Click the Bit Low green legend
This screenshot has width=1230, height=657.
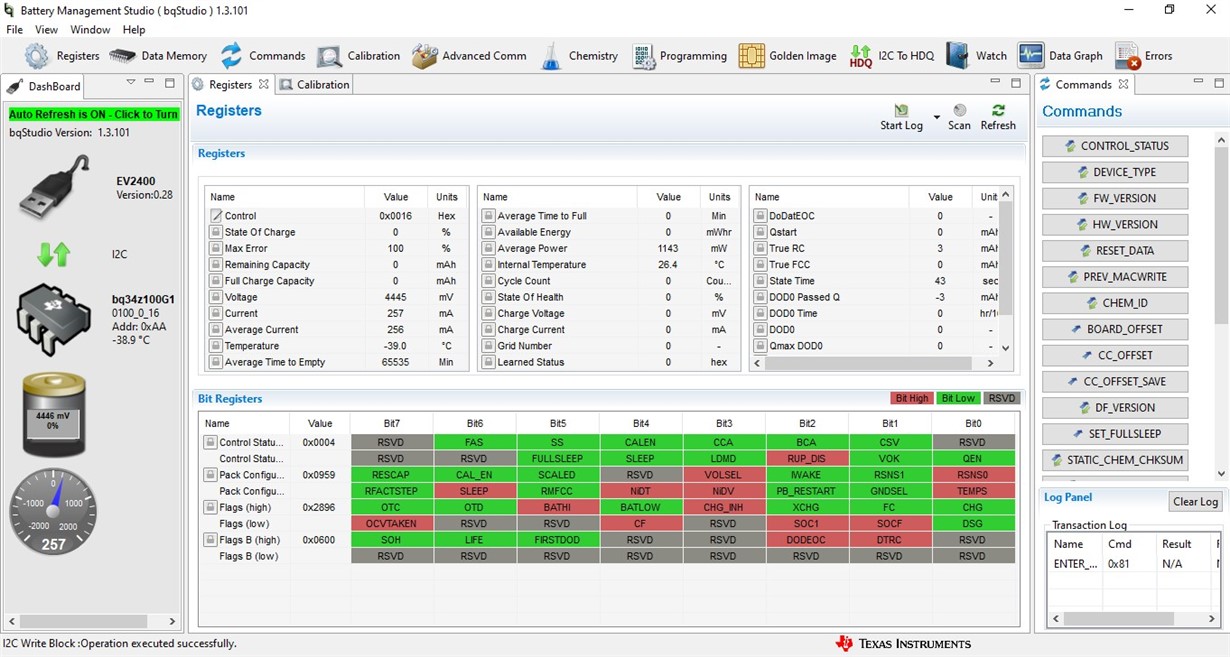pos(958,398)
